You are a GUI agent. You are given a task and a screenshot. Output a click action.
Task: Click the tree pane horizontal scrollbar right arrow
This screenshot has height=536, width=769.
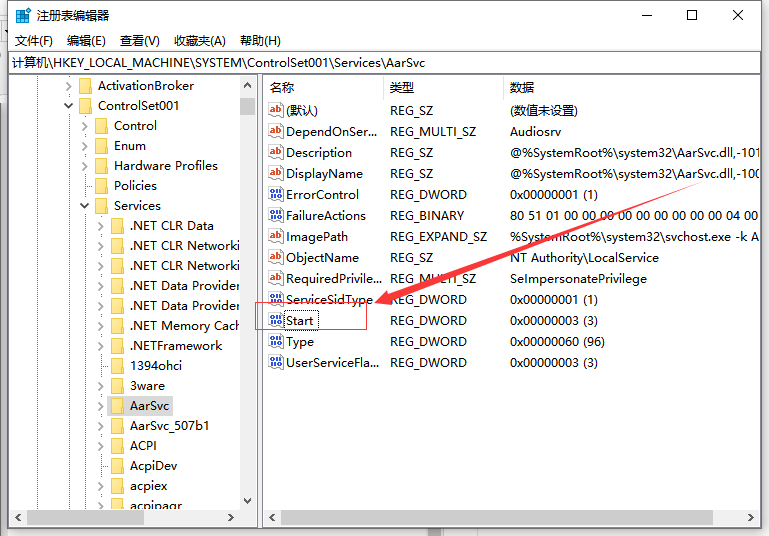(x=233, y=519)
